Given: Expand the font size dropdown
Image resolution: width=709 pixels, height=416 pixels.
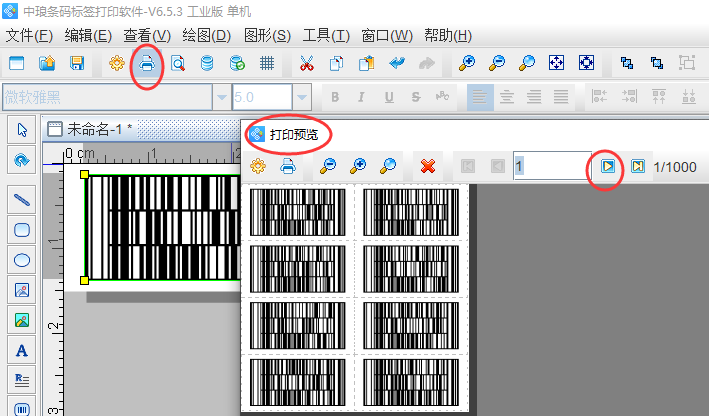Looking at the screenshot, I should (301, 97).
